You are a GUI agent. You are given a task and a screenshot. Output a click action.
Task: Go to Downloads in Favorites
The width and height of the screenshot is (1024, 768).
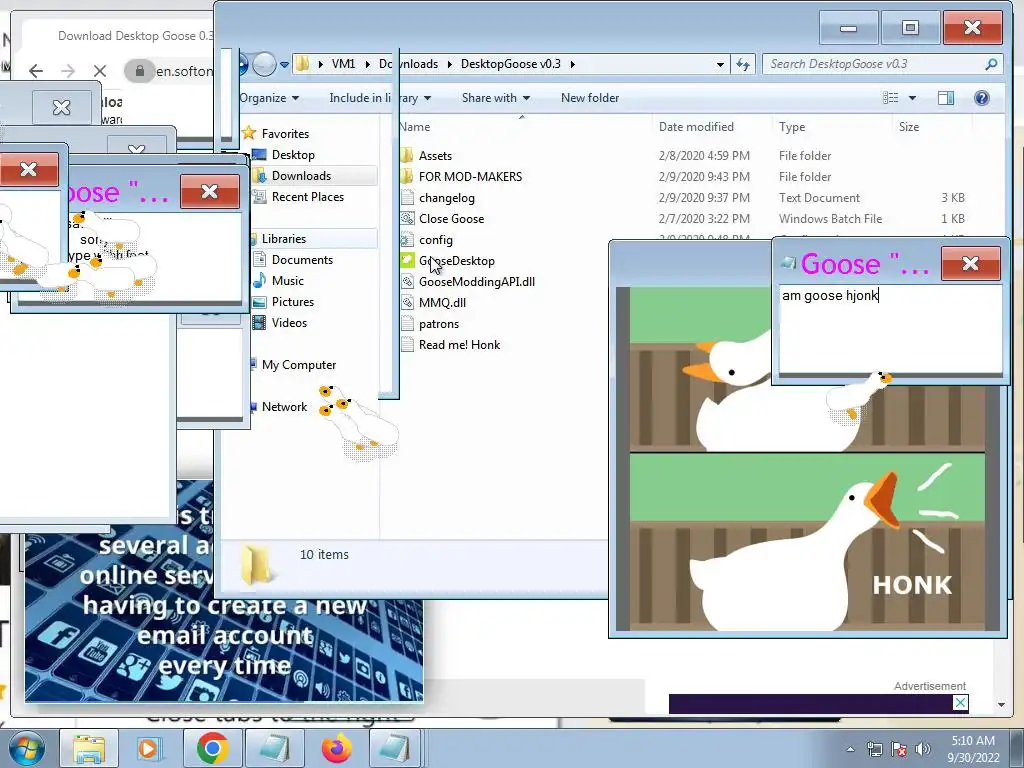pos(301,176)
